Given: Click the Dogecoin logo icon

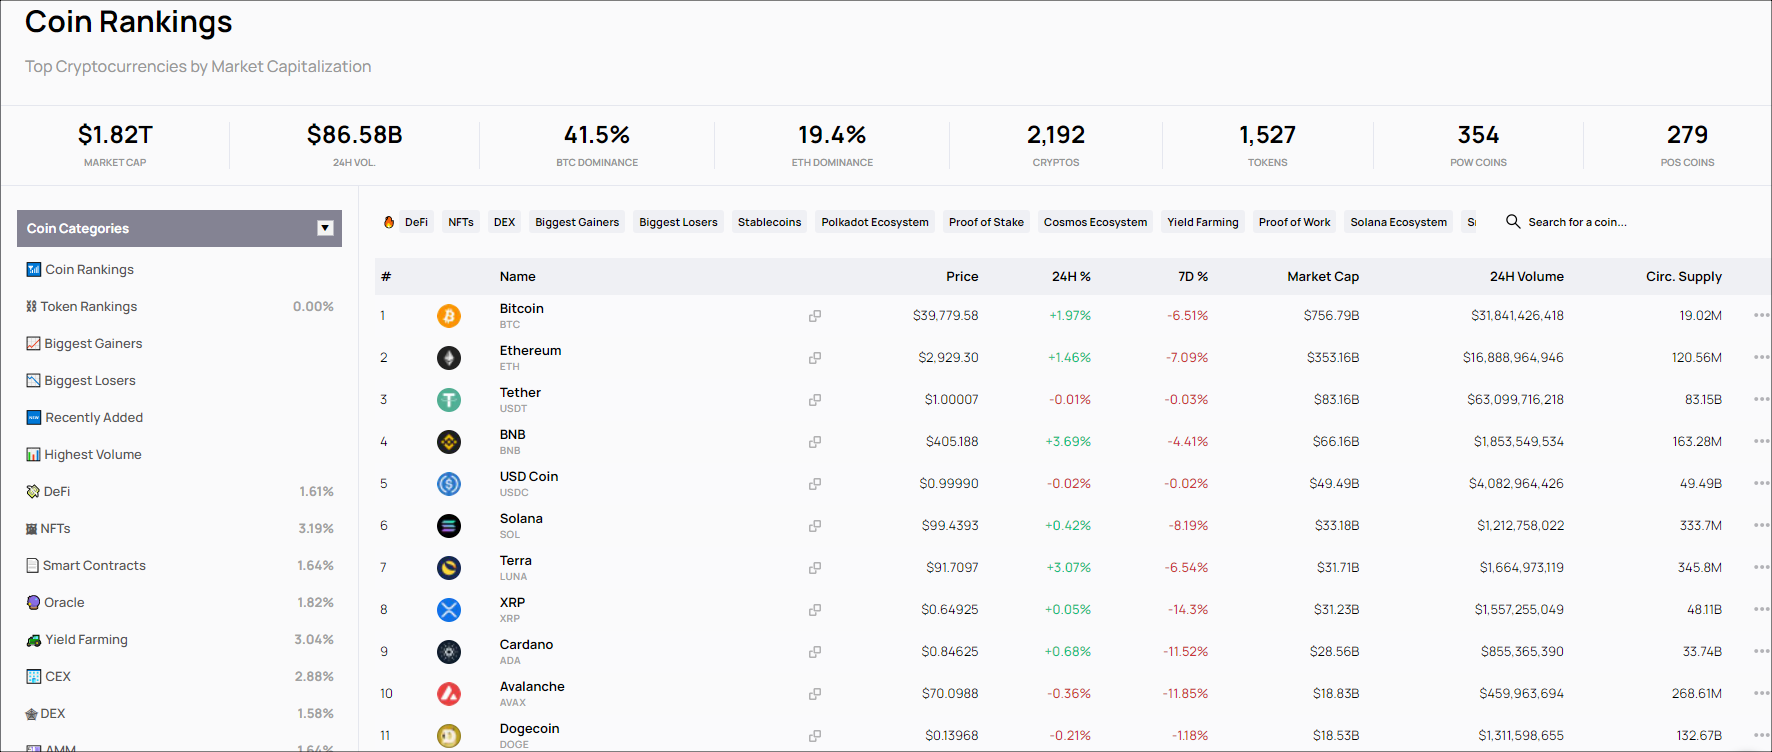Looking at the screenshot, I should (x=449, y=736).
